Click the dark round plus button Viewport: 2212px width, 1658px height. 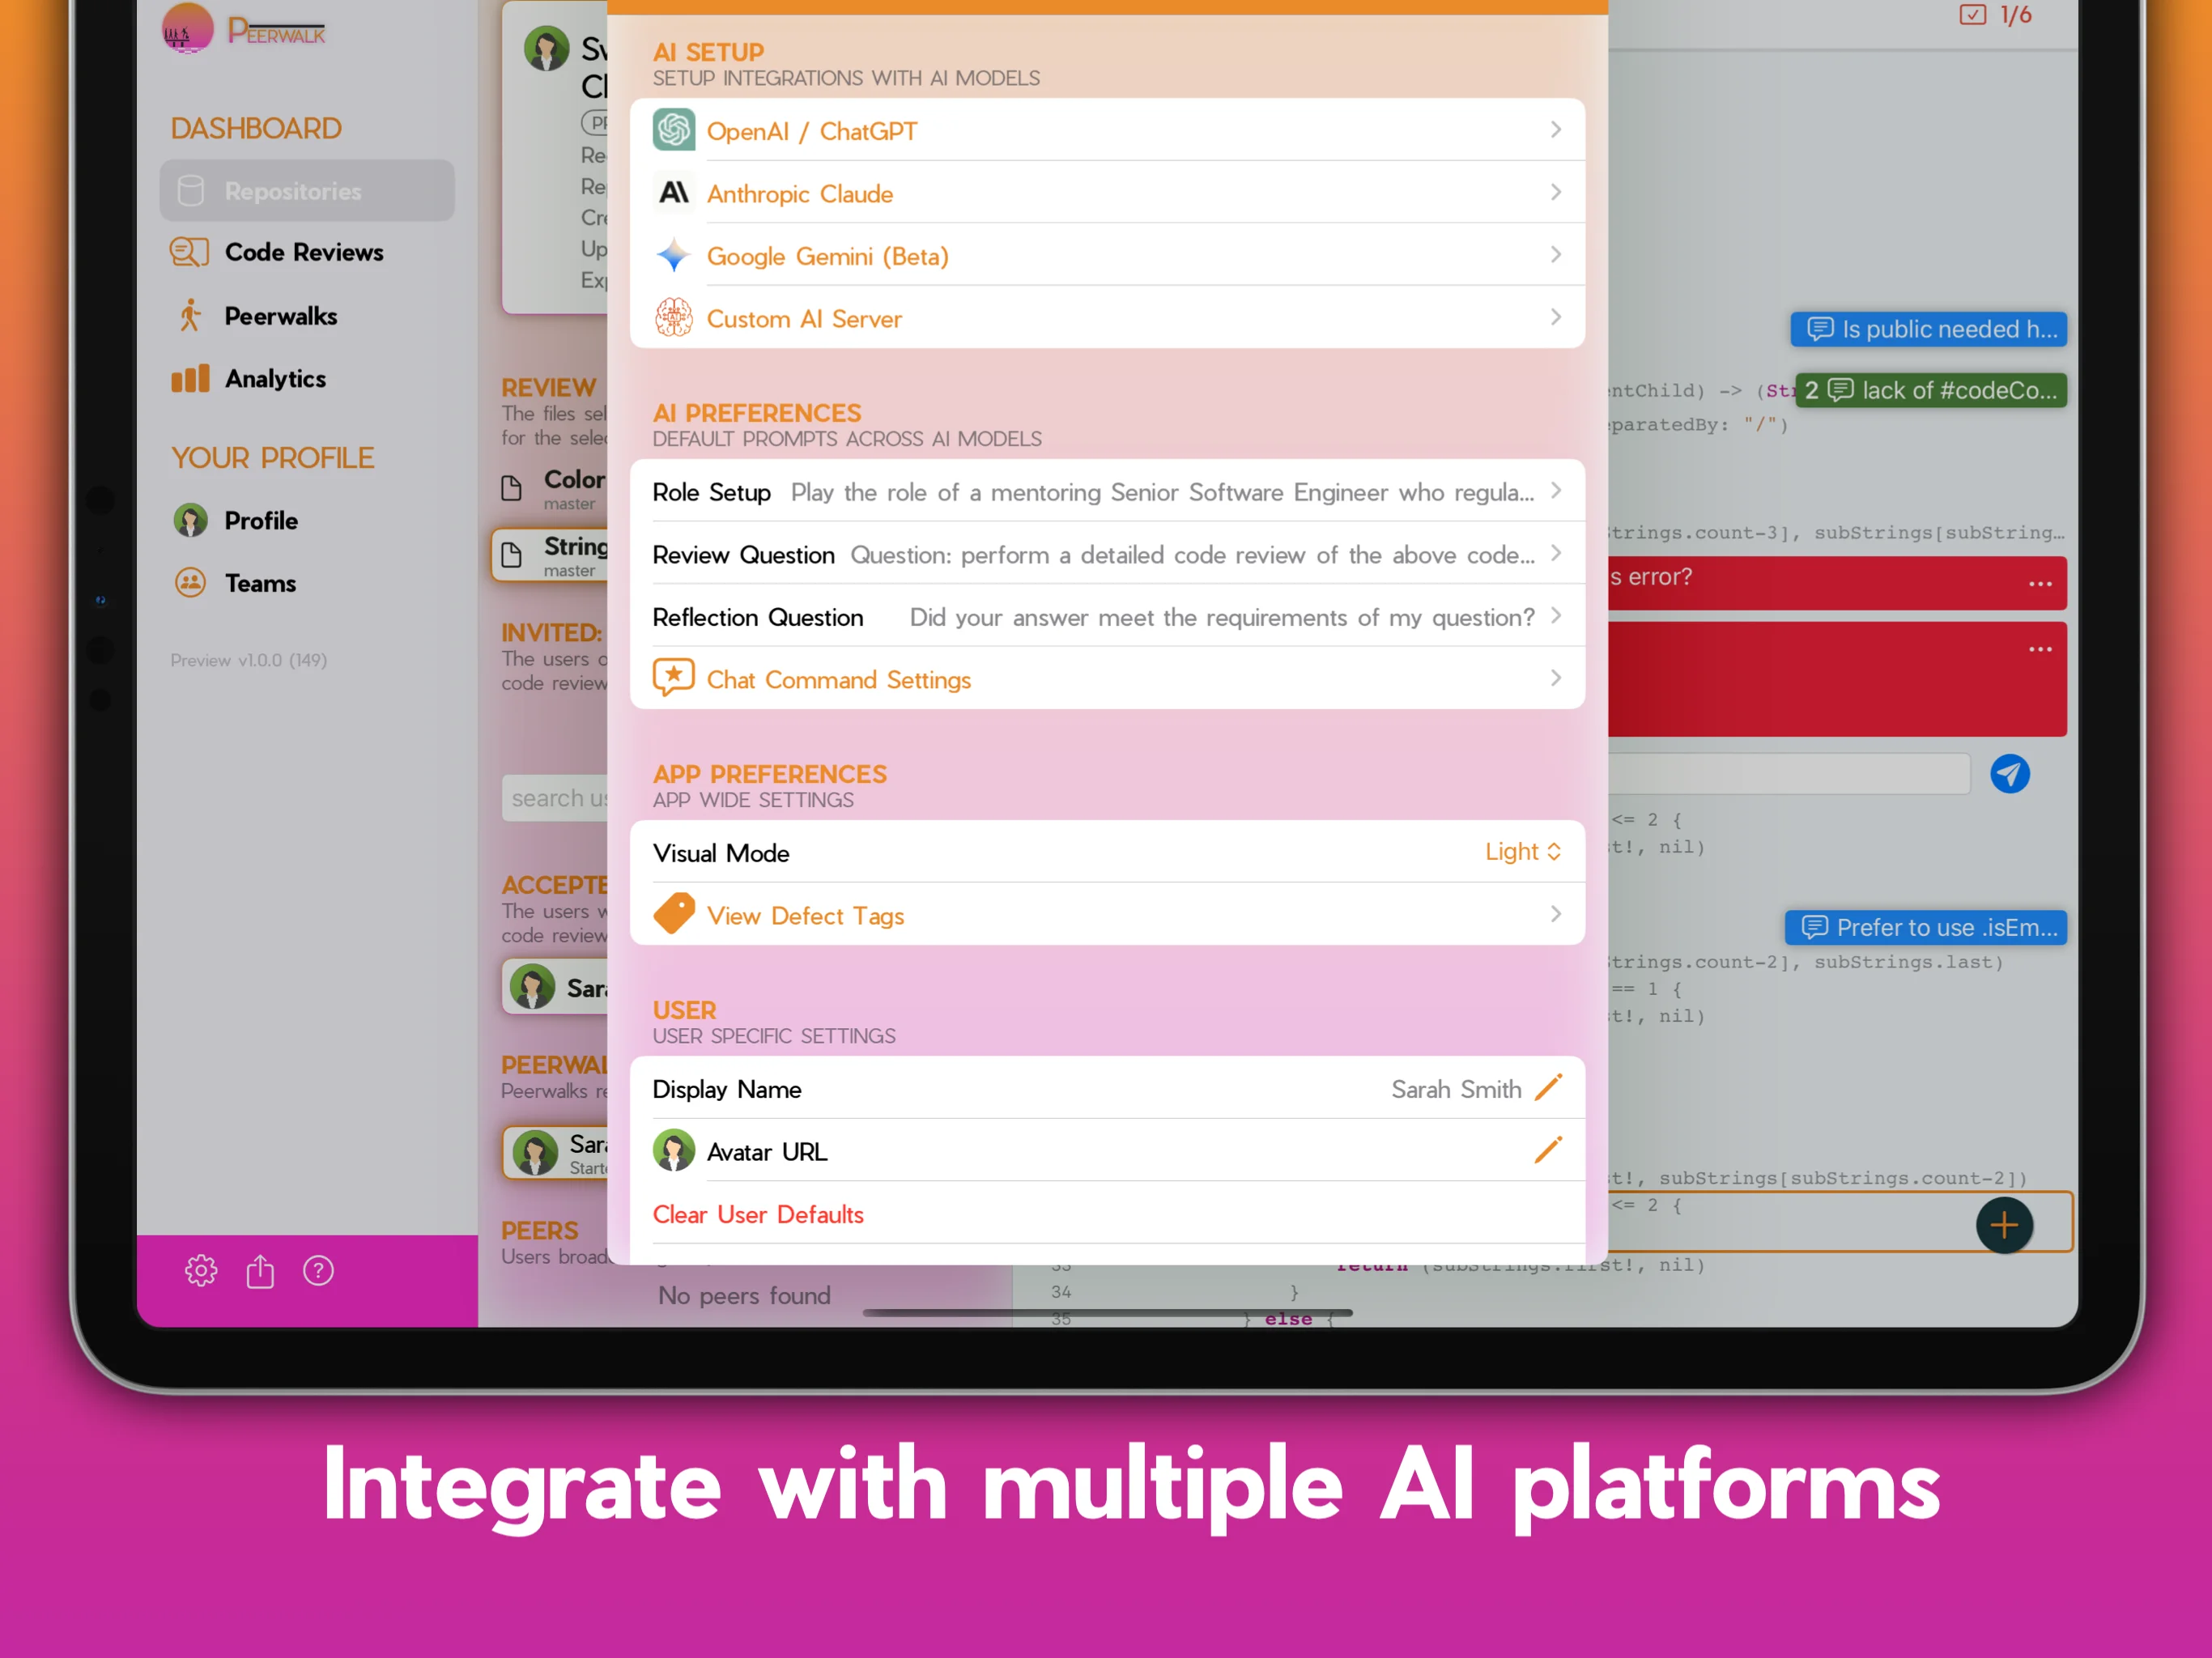[2004, 1225]
